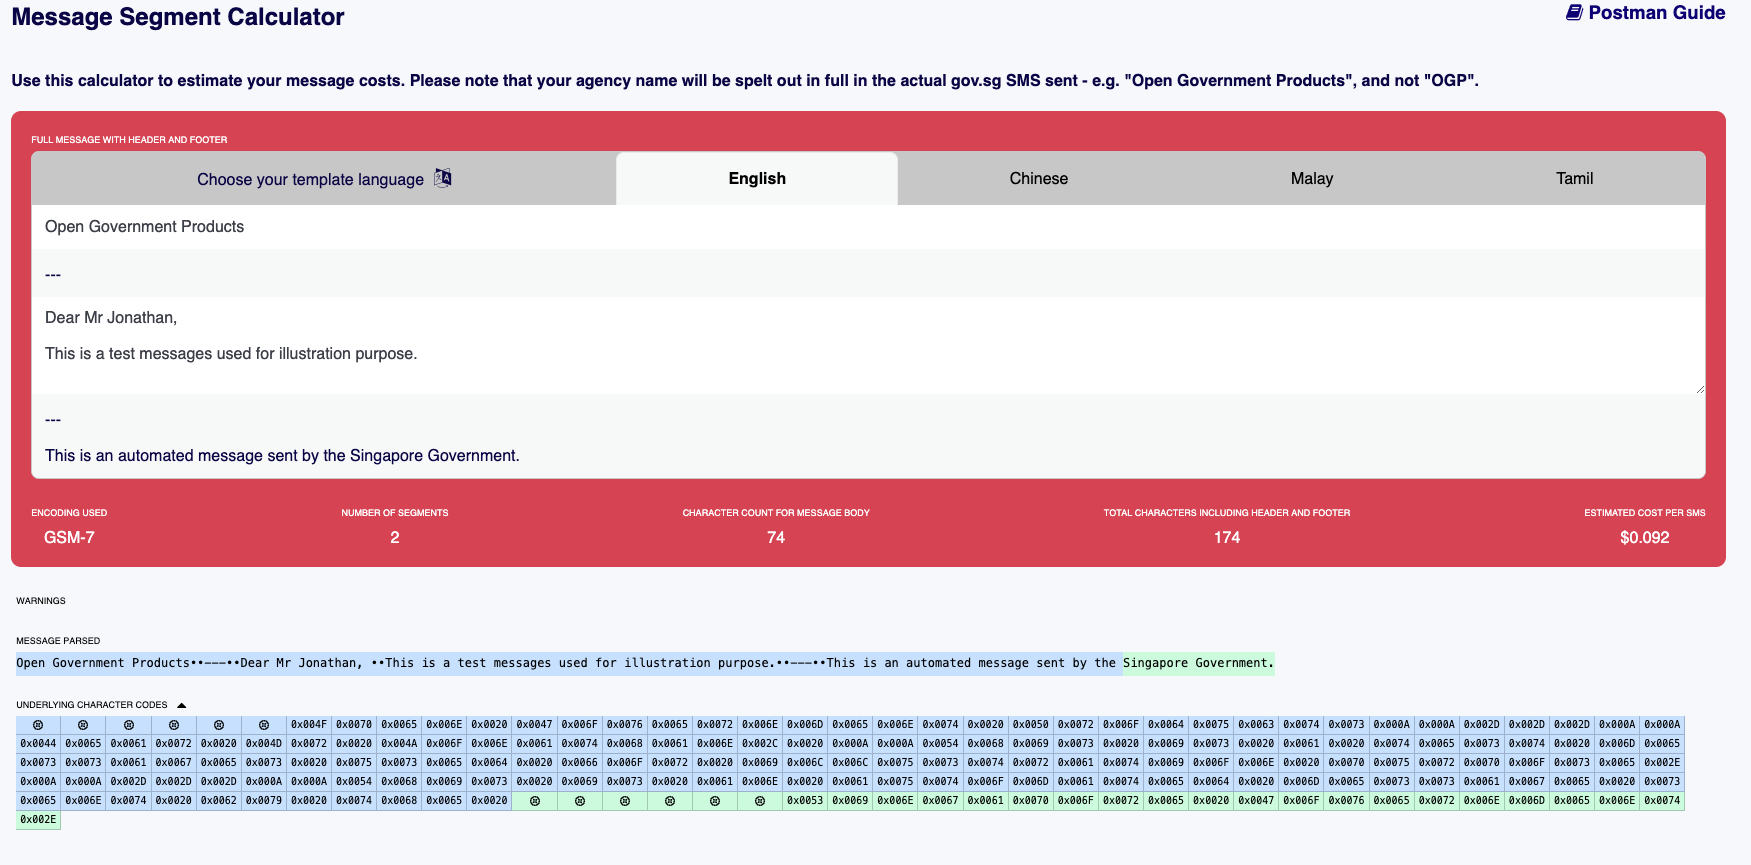Collapse the Underlying Character Codes section
1751x865 pixels.
pos(181,705)
